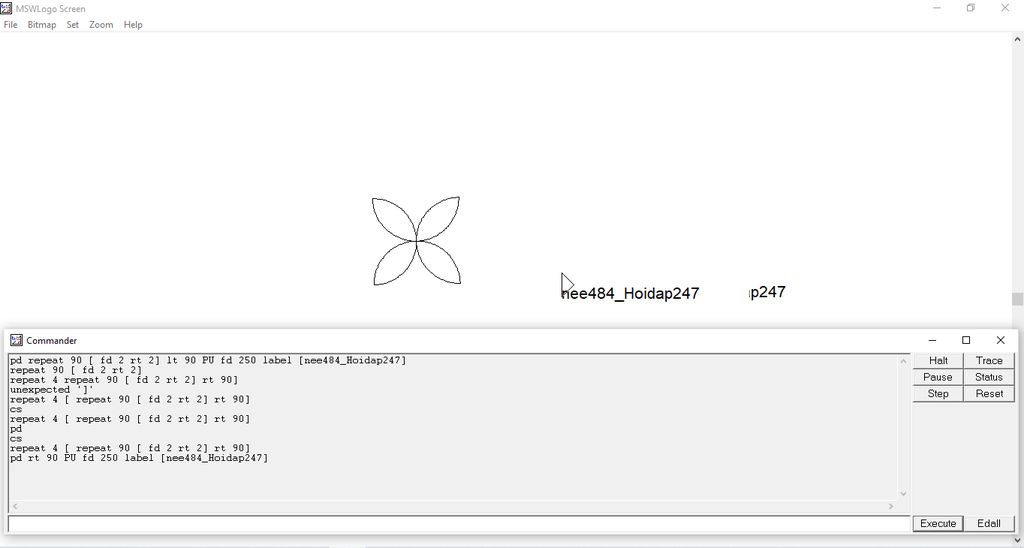1024x548 pixels.
Task: Select the first history line starting 'pd repeat 90'
Action: (208, 361)
